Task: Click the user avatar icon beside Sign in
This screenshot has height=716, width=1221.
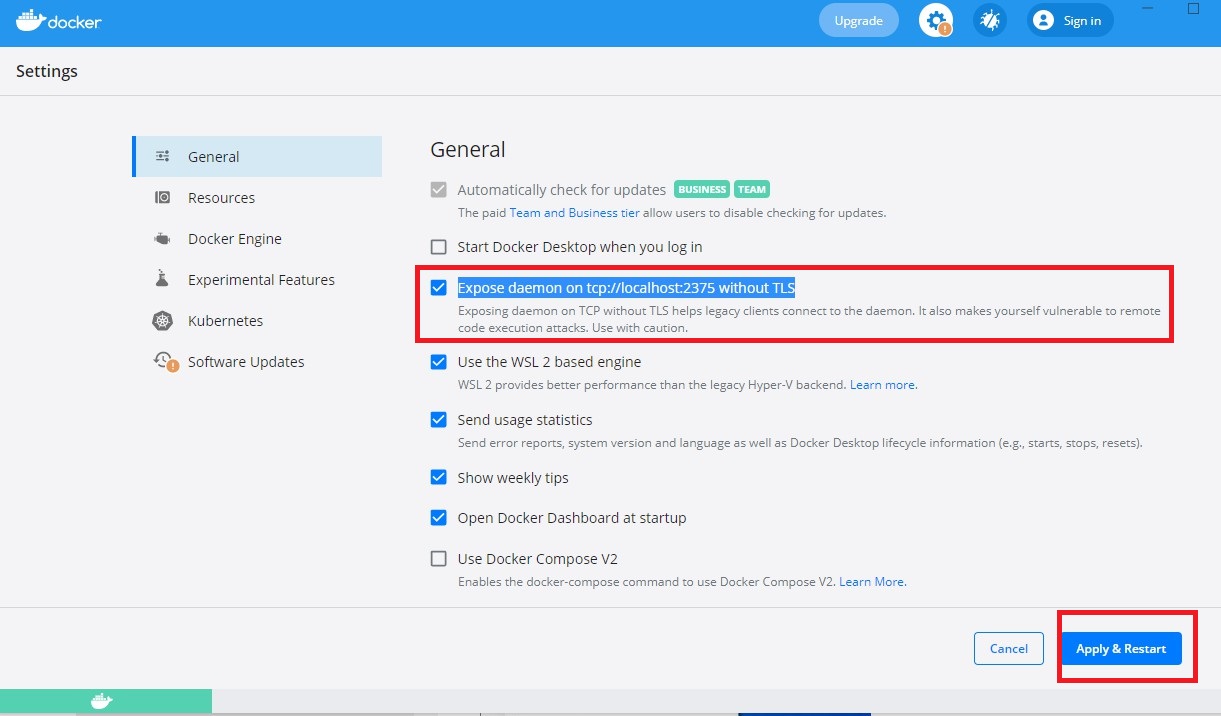Action: tap(1043, 20)
